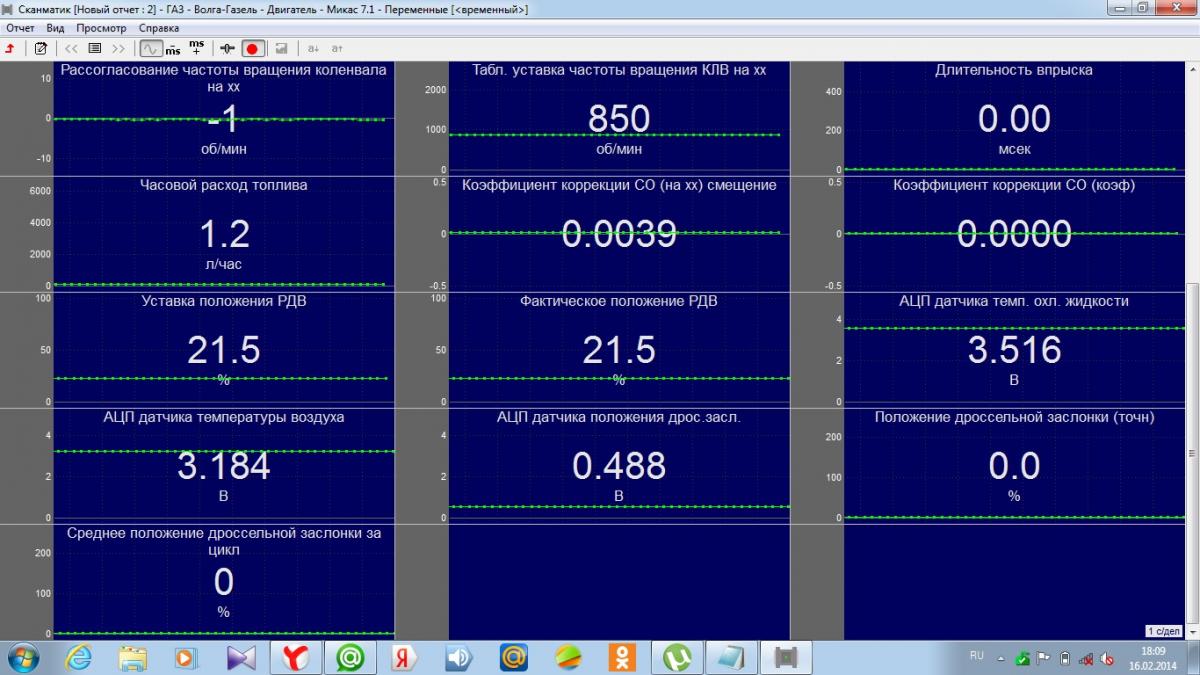Click the value 3.184

point(224,466)
